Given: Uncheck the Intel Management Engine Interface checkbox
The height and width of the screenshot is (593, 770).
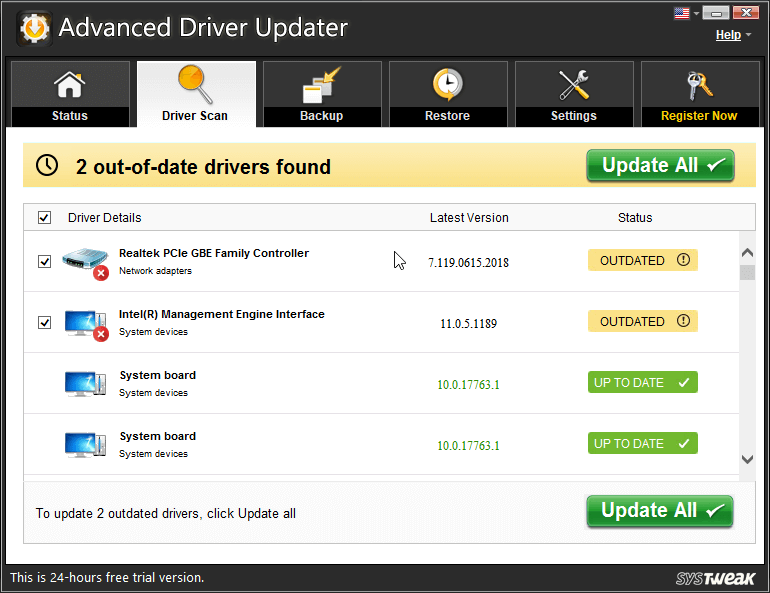Looking at the screenshot, I should point(44,322).
